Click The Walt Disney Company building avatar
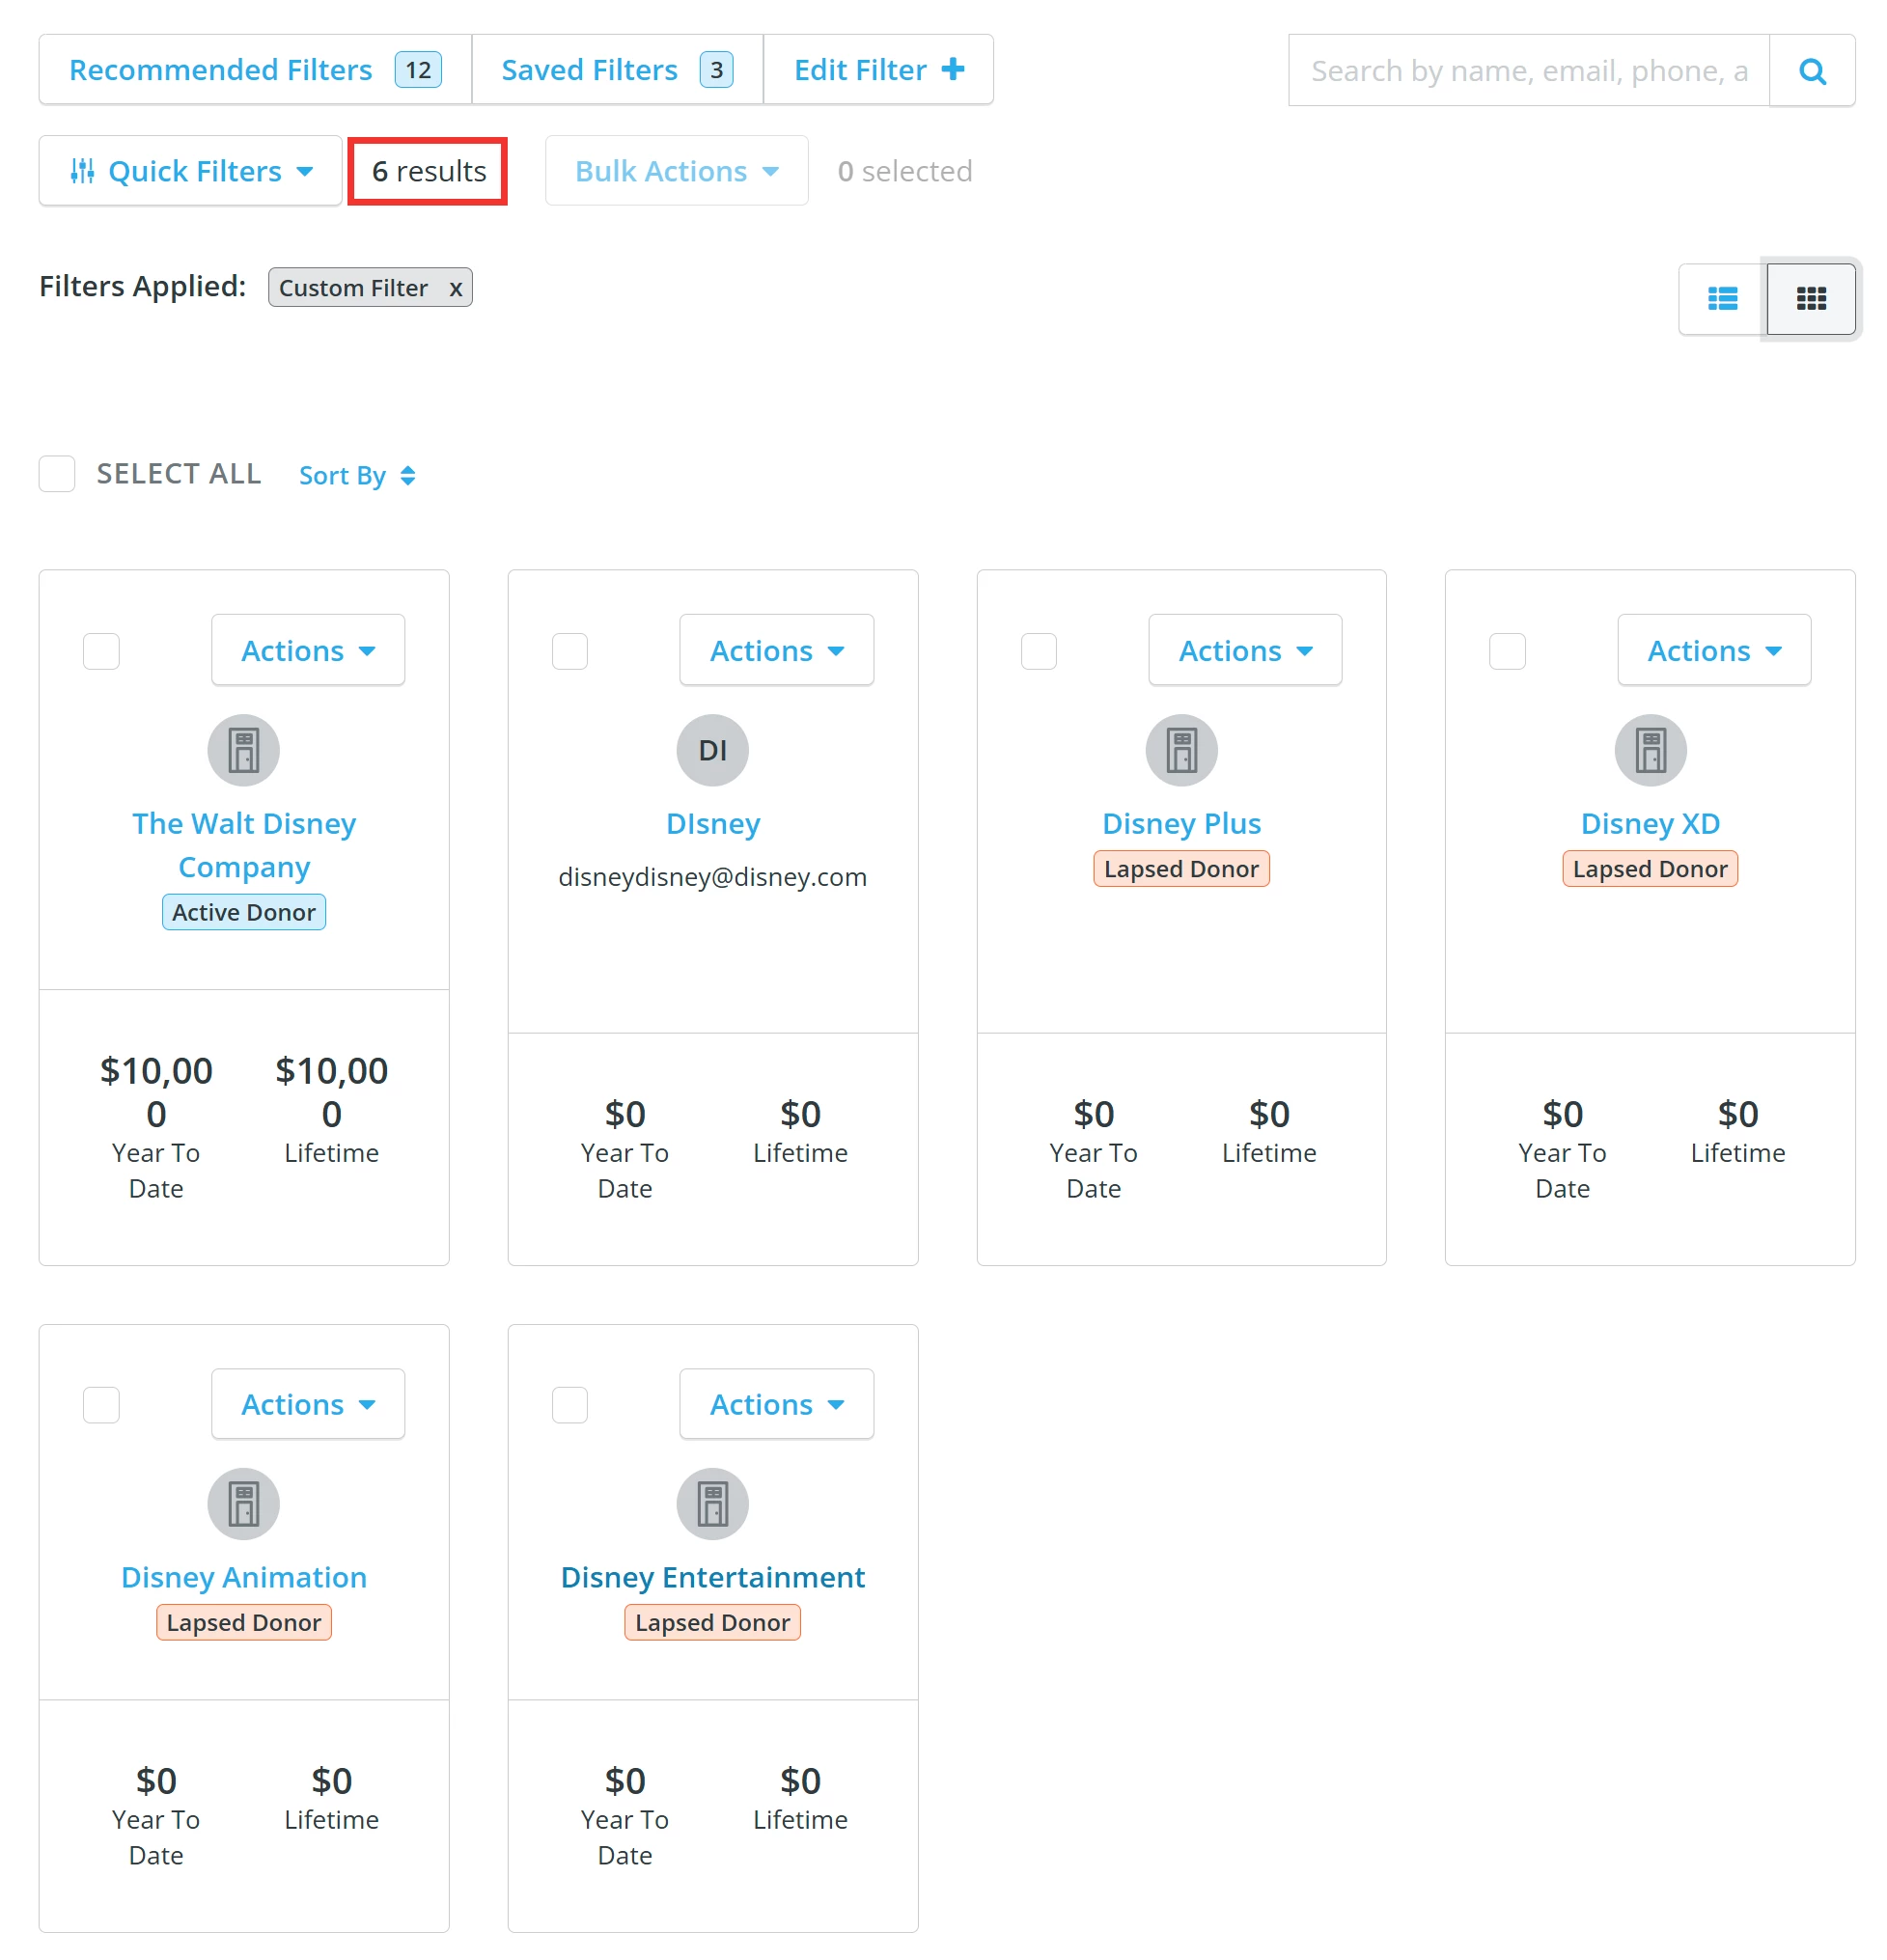The height and width of the screenshot is (1960, 1887). click(243, 750)
